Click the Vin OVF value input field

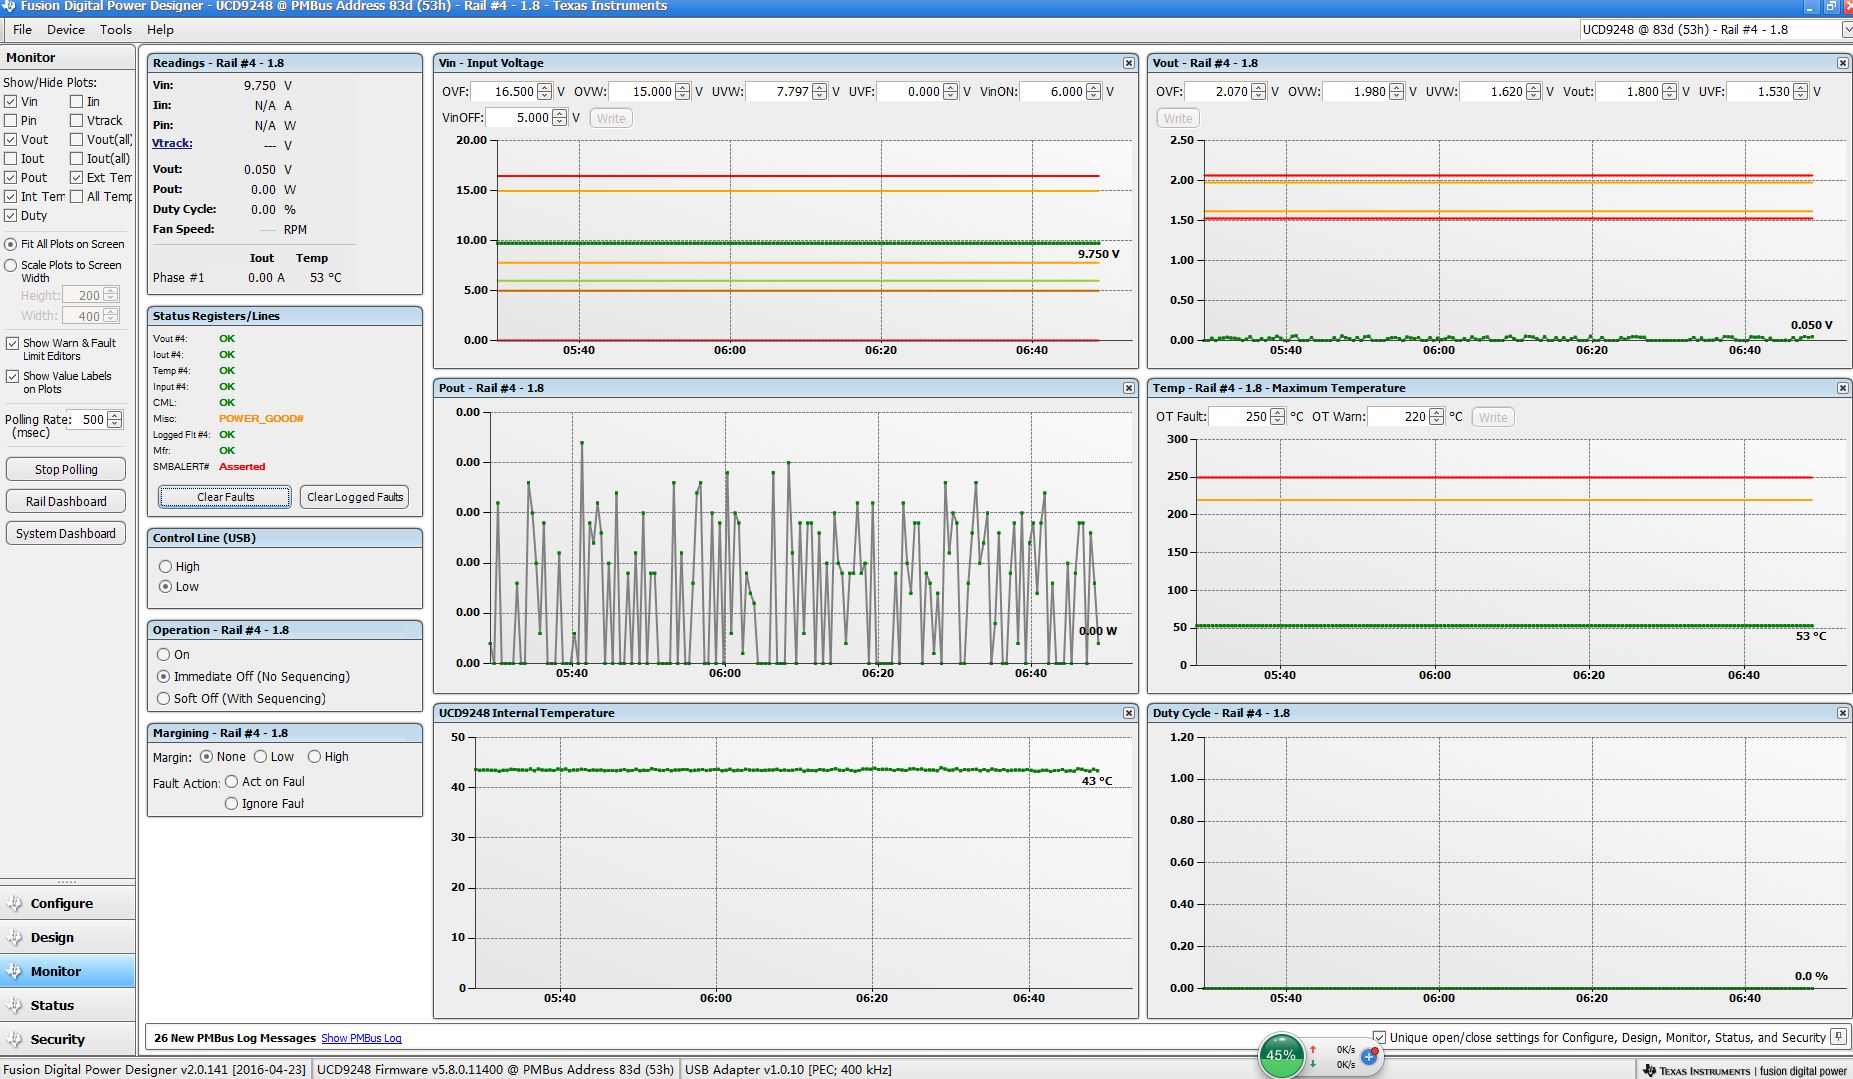coord(503,92)
